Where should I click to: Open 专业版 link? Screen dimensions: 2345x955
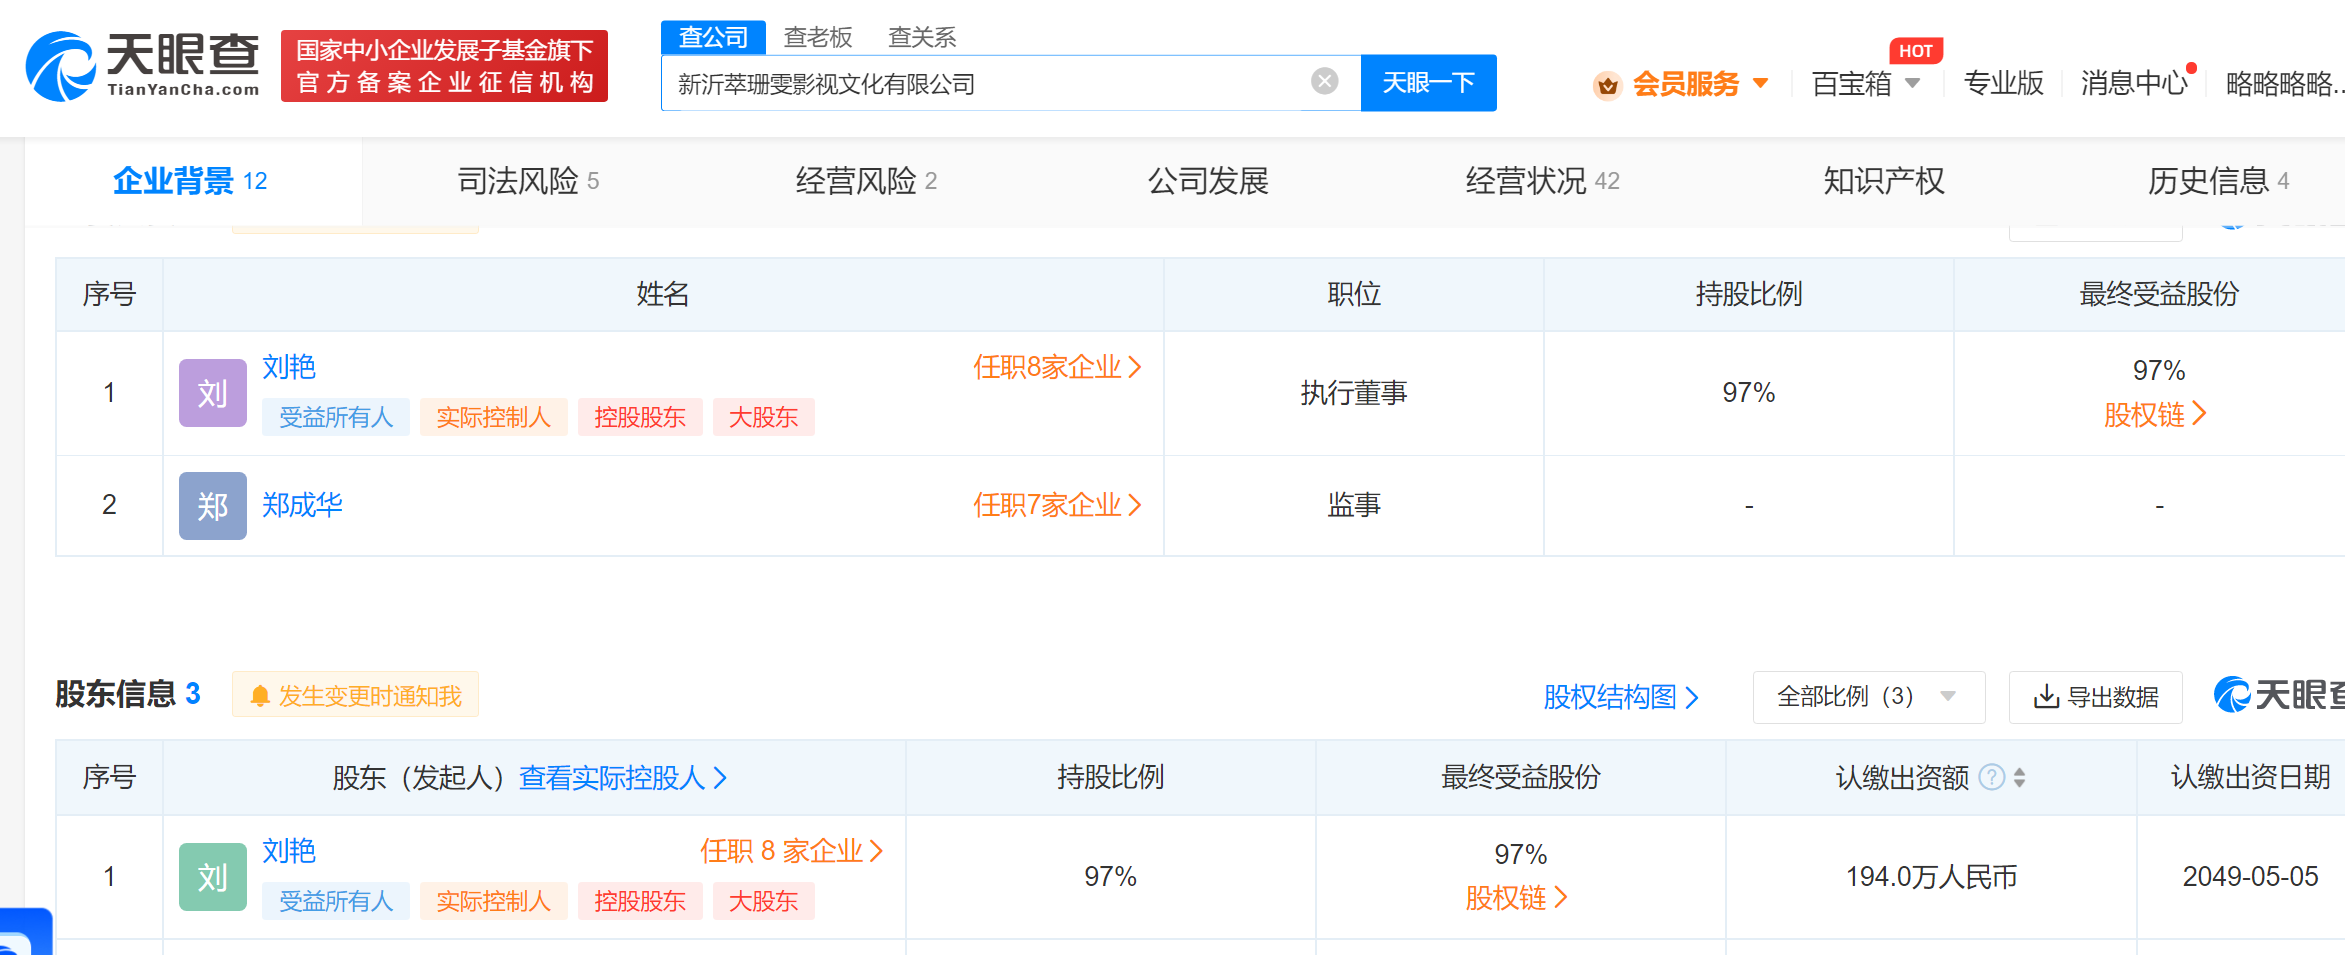(x=2003, y=83)
